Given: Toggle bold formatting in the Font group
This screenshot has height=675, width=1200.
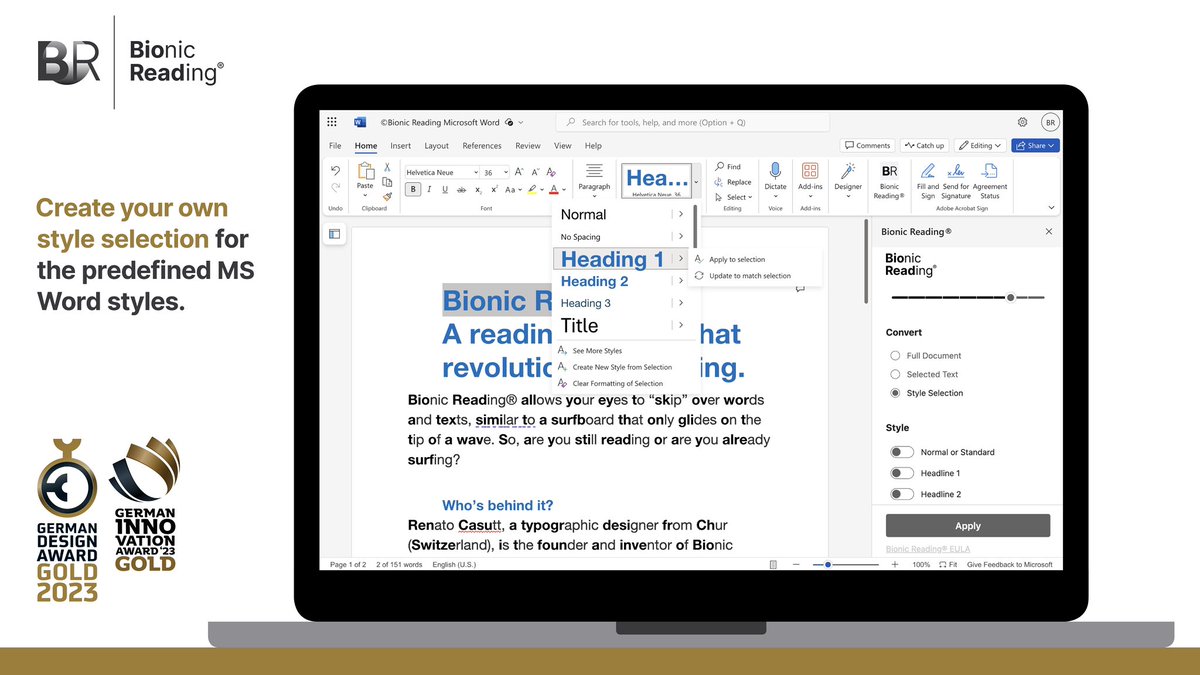Looking at the screenshot, I should click(x=412, y=189).
